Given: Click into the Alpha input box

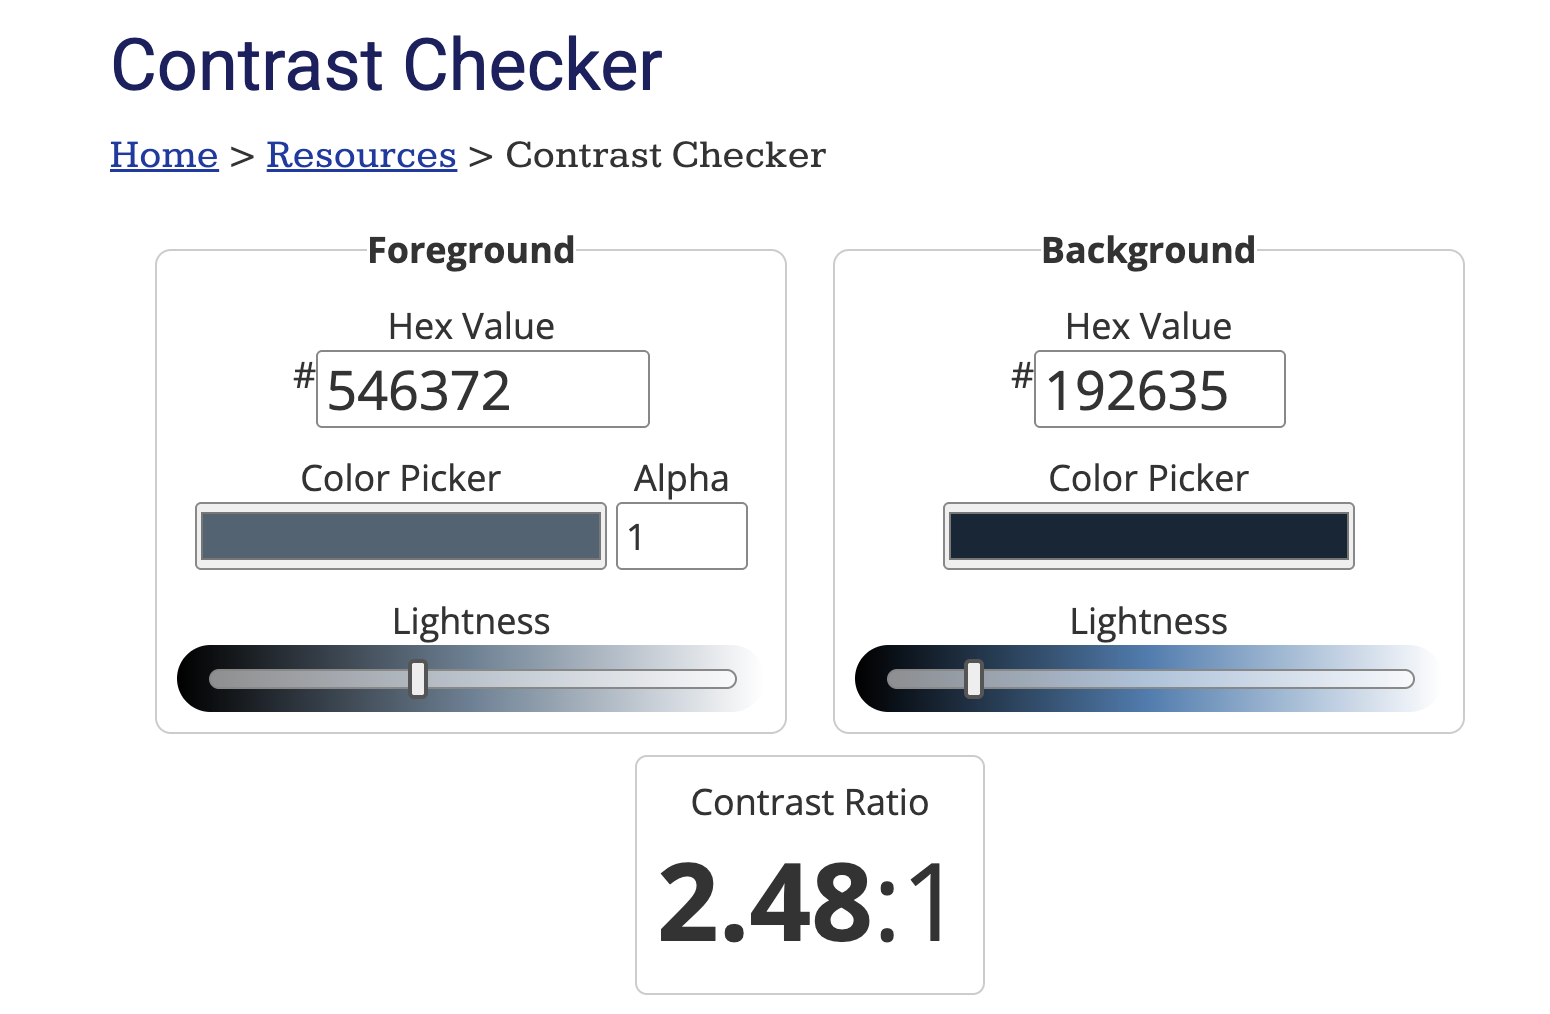Looking at the screenshot, I should coord(681,536).
